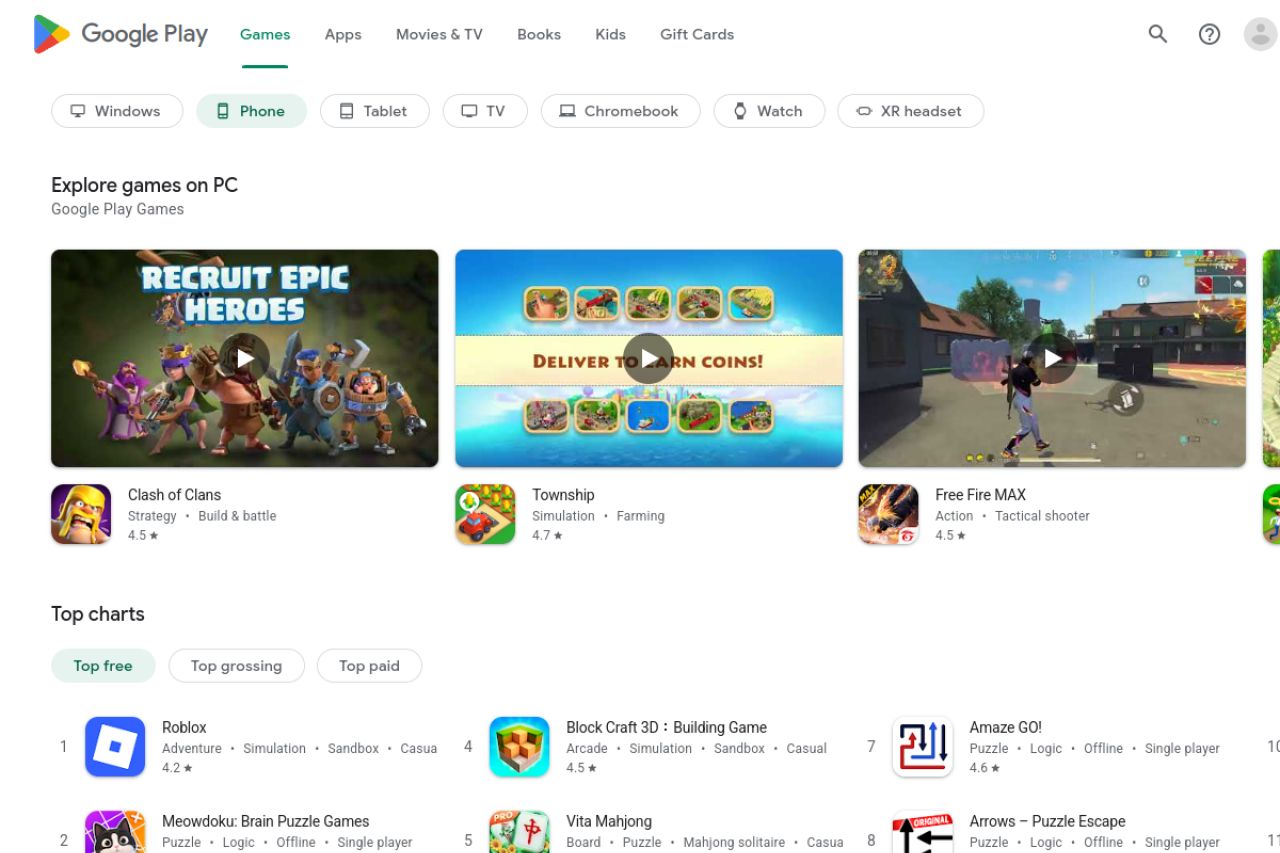1280x853 pixels.
Task: Select the Chromebook device filter
Action: tap(620, 111)
